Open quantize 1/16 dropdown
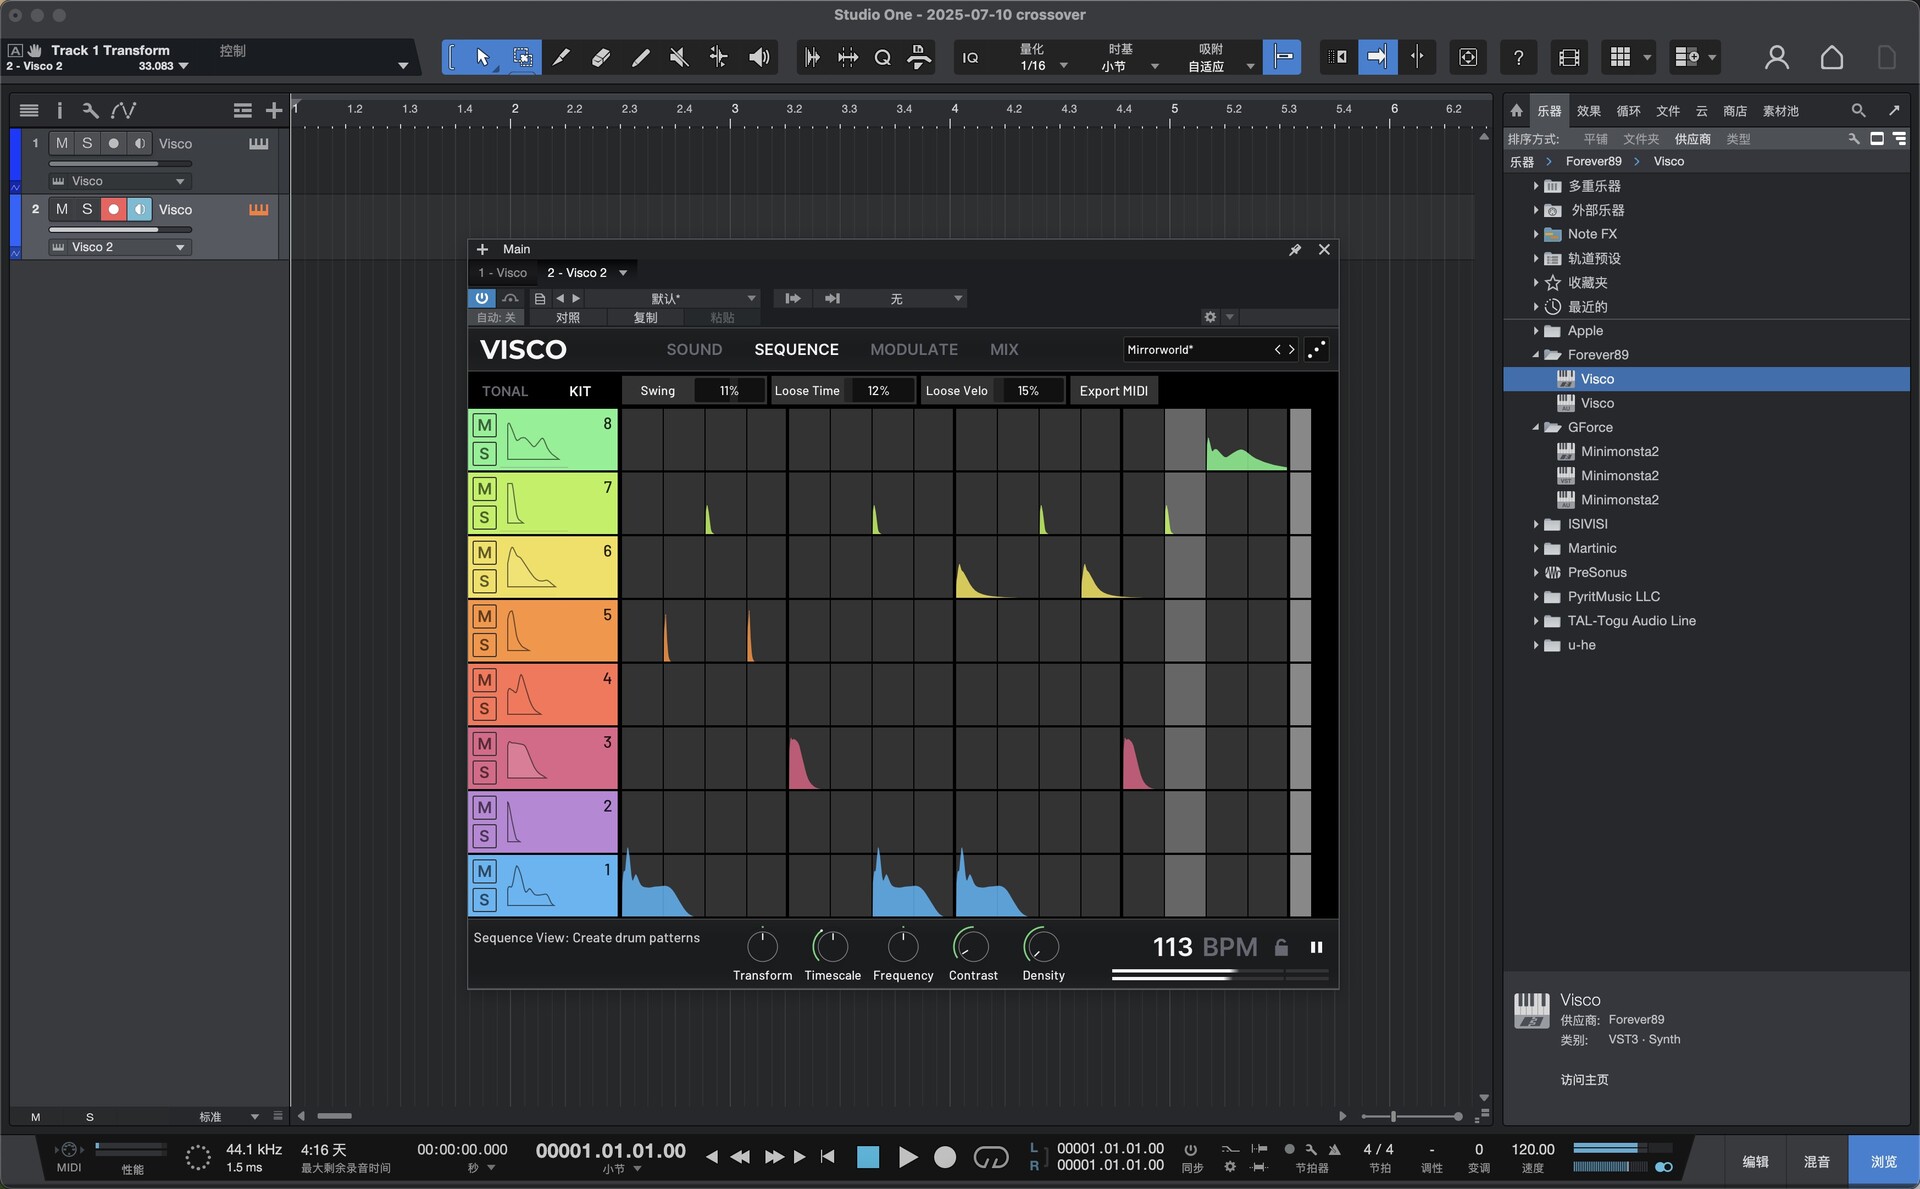The image size is (1920, 1189). coord(1063,66)
